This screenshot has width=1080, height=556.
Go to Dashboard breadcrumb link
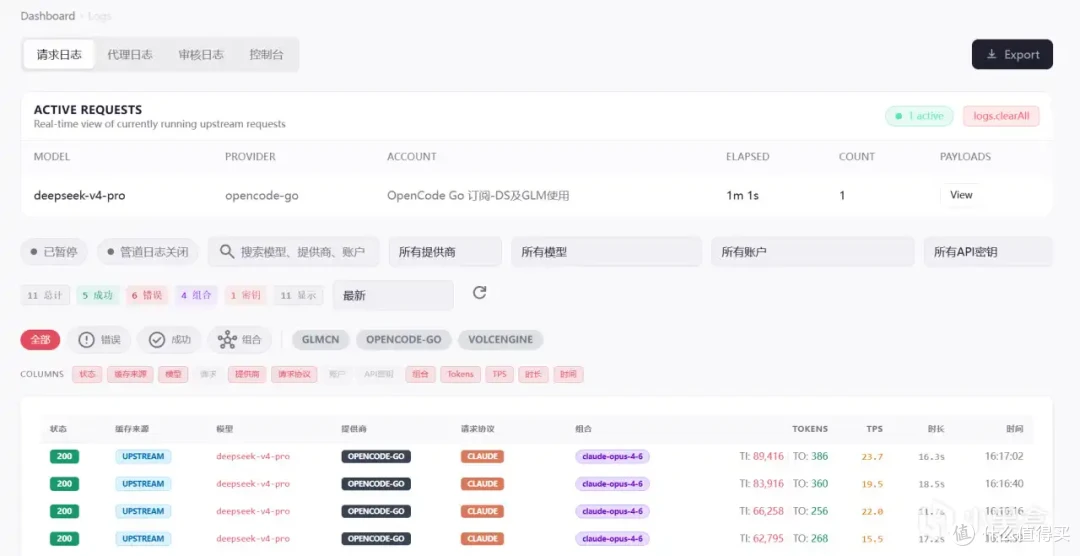[x=48, y=15]
